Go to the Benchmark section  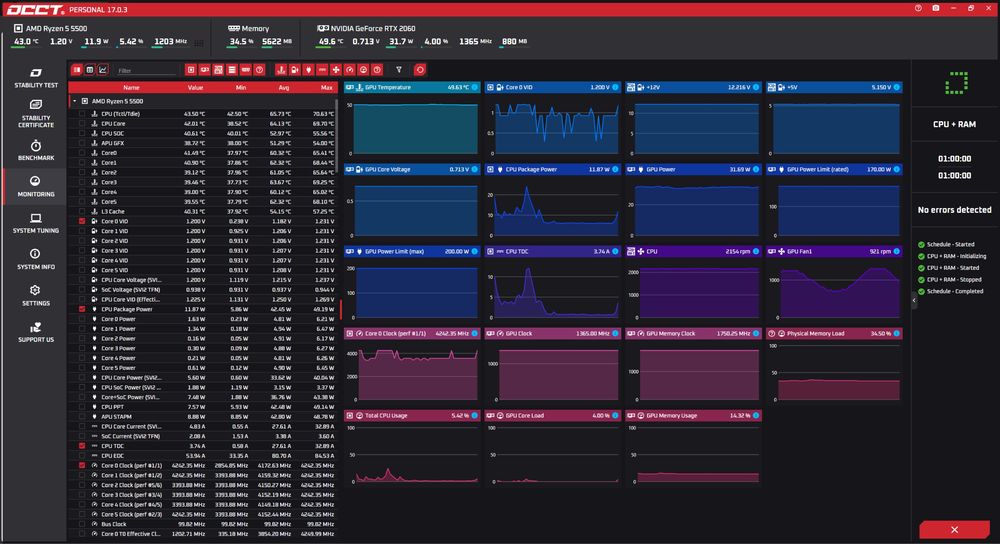click(36, 151)
